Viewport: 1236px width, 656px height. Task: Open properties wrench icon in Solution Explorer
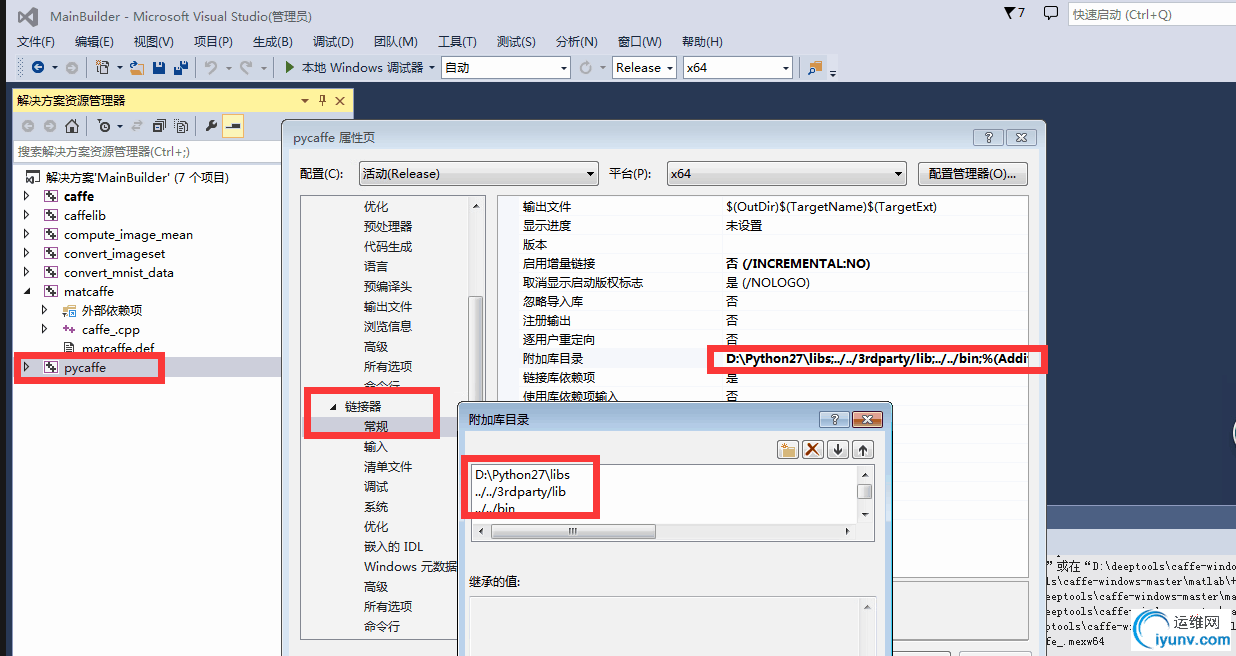tap(210, 126)
